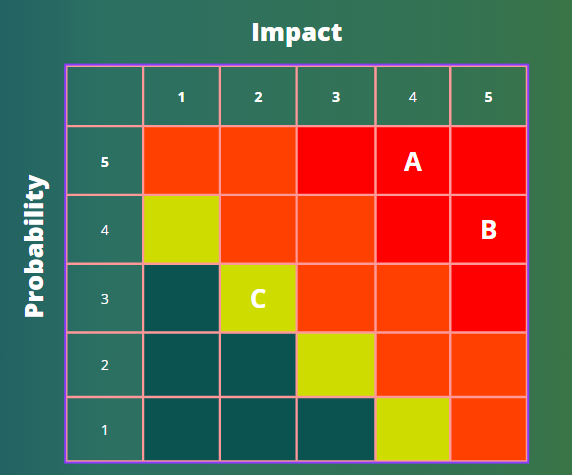Click the red cell labeled A
Viewport: 572px width, 475px height.
(413, 161)
